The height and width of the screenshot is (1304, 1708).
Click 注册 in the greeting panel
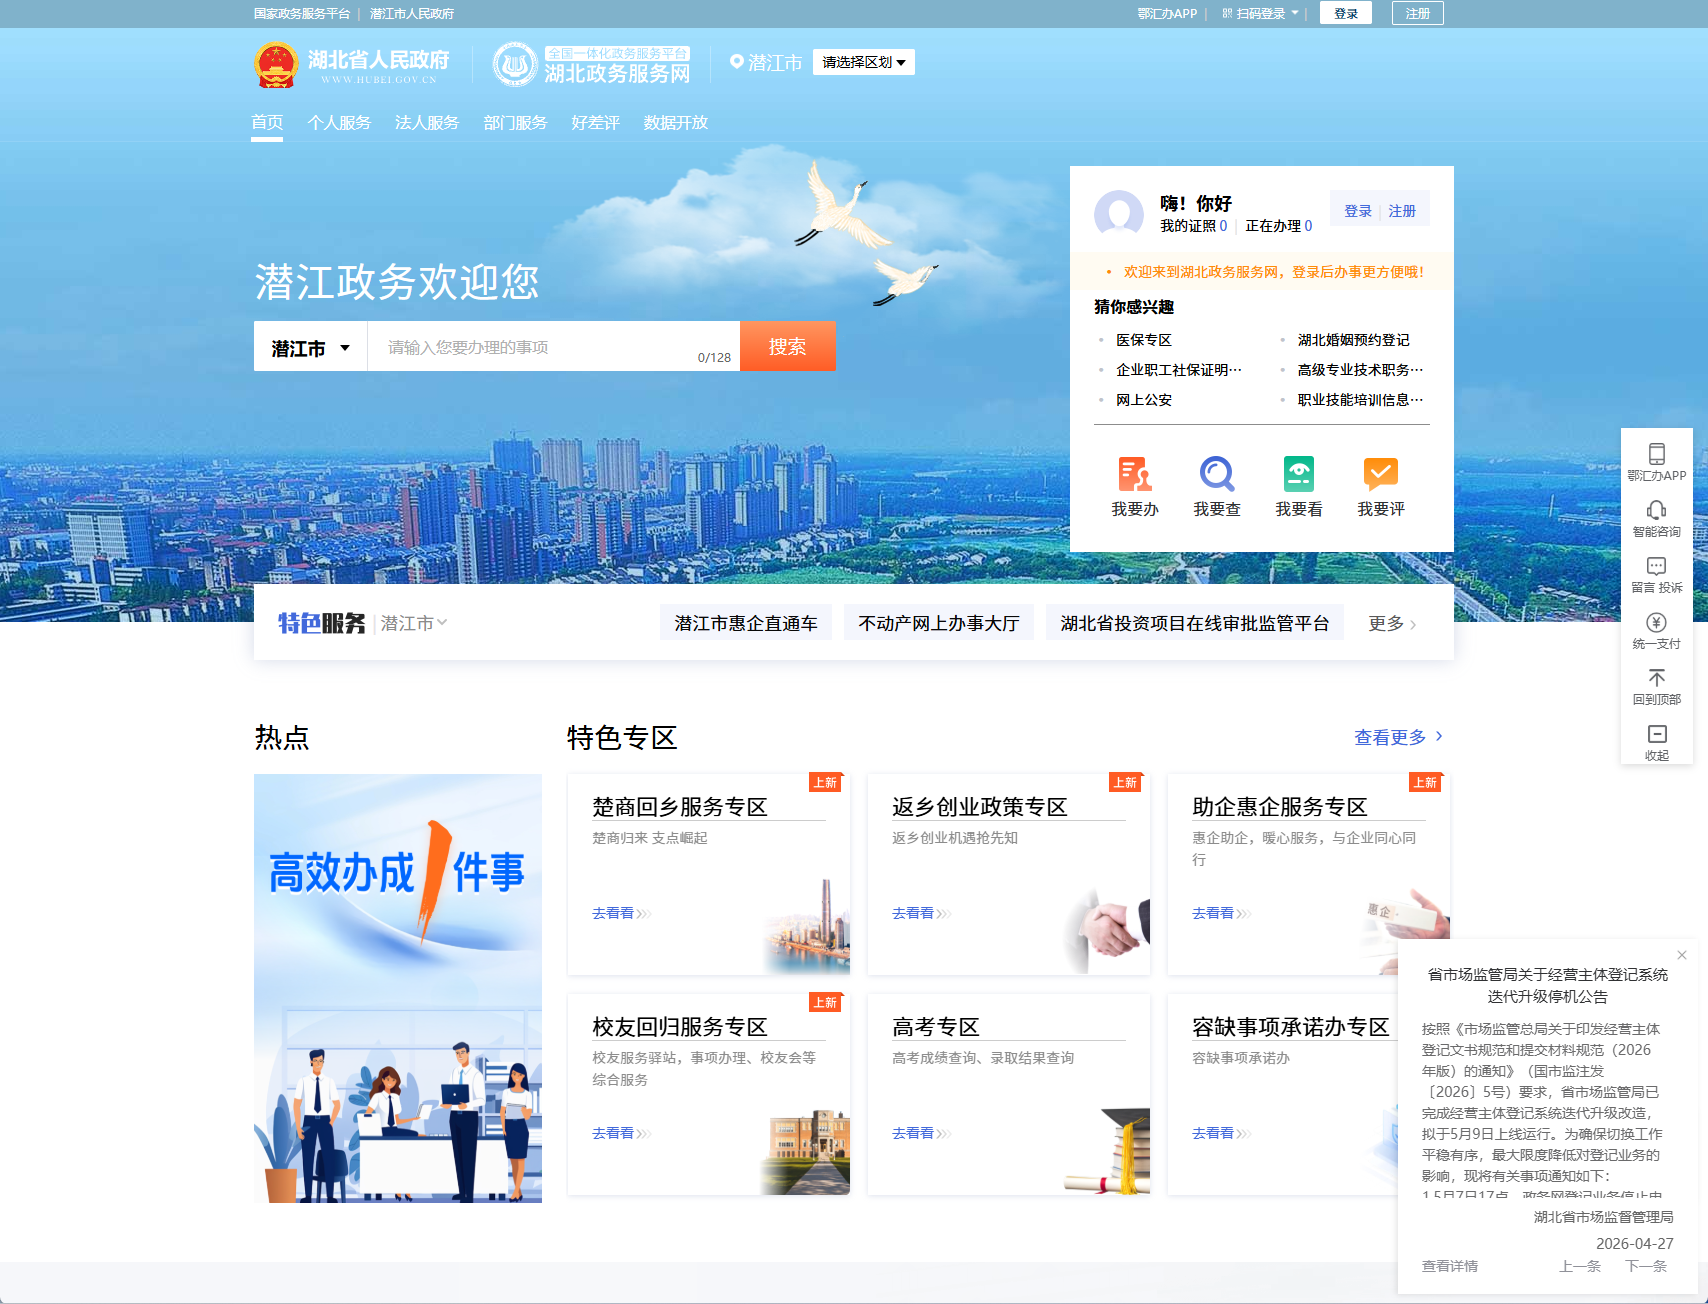click(x=1402, y=211)
